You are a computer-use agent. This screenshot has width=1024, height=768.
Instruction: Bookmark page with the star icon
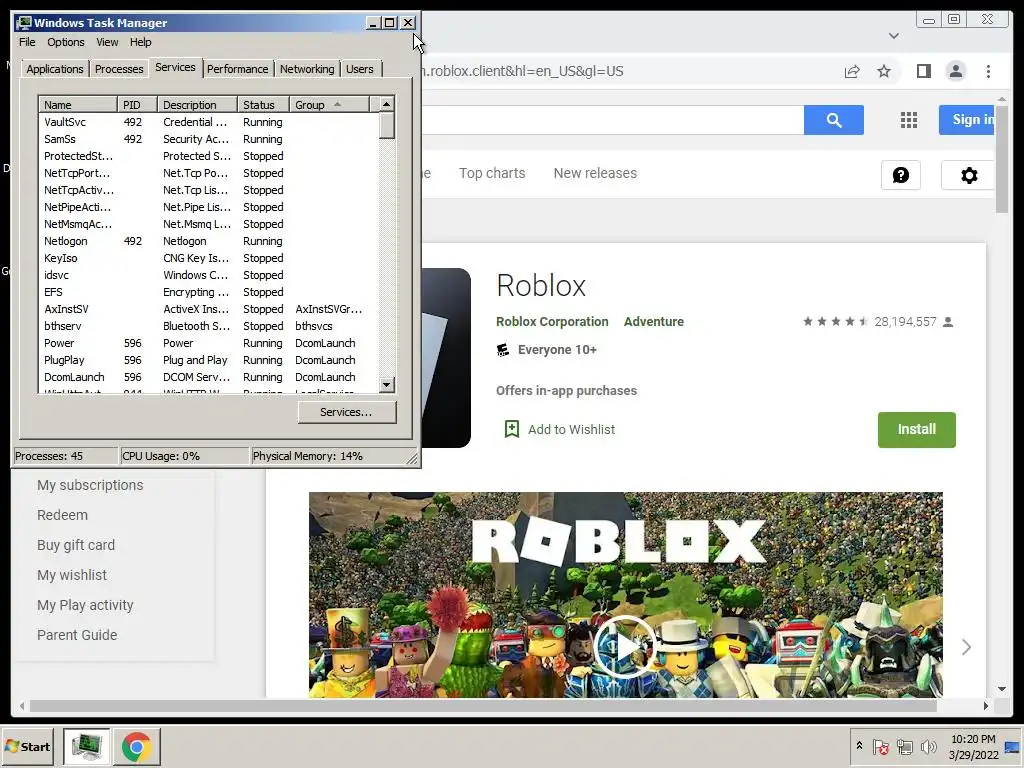click(x=884, y=71)
